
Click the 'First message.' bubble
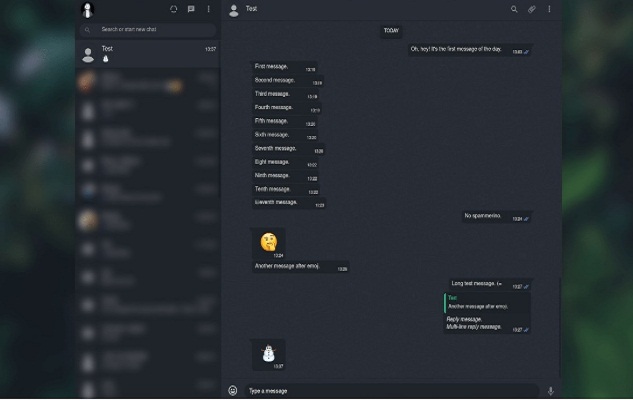(284, 67)
